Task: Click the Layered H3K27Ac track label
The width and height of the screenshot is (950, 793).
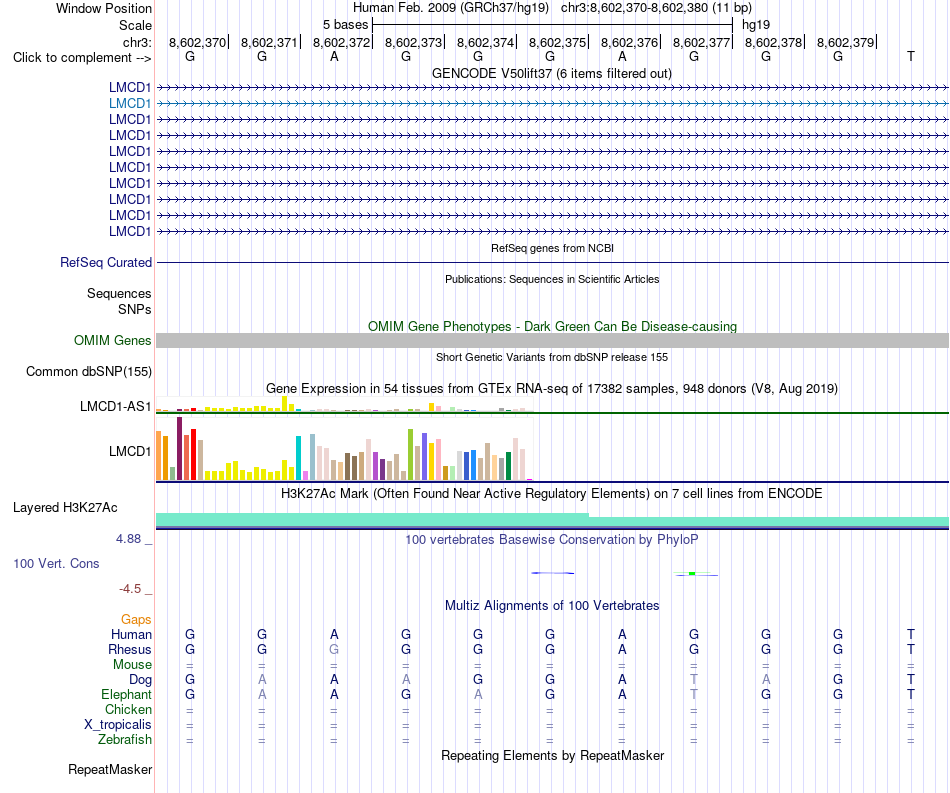Action: pyautogui.click(x=65, y=508)
